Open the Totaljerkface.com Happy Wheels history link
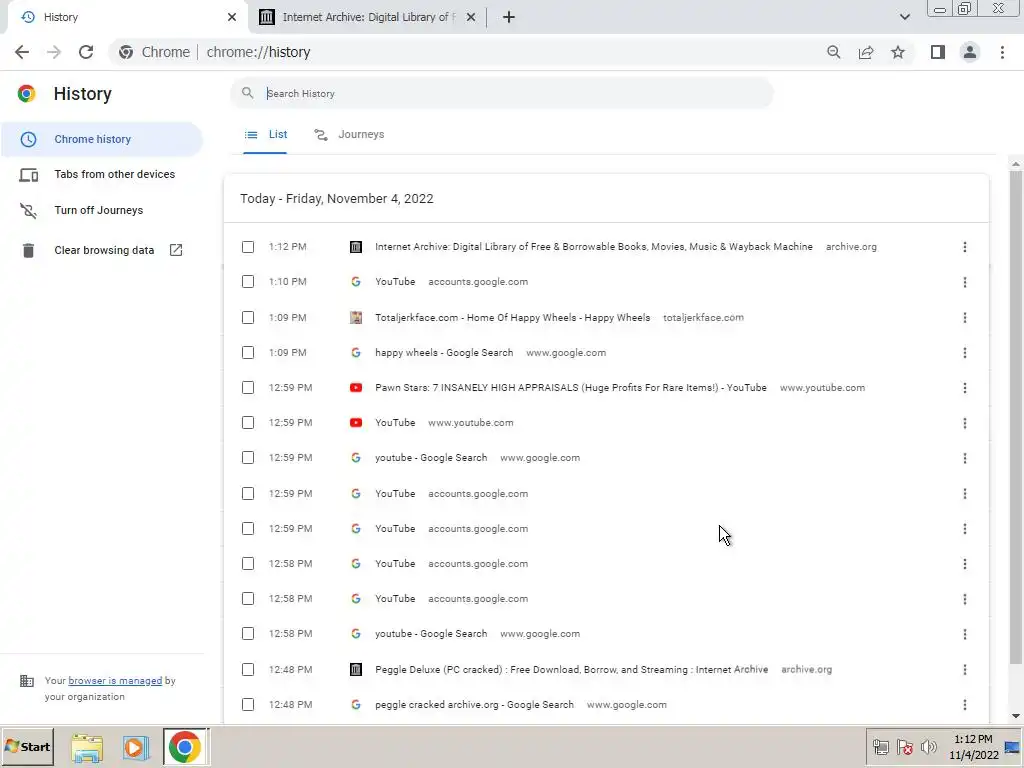This screenshot has height=768, width=1024. [x=513, y=317]
